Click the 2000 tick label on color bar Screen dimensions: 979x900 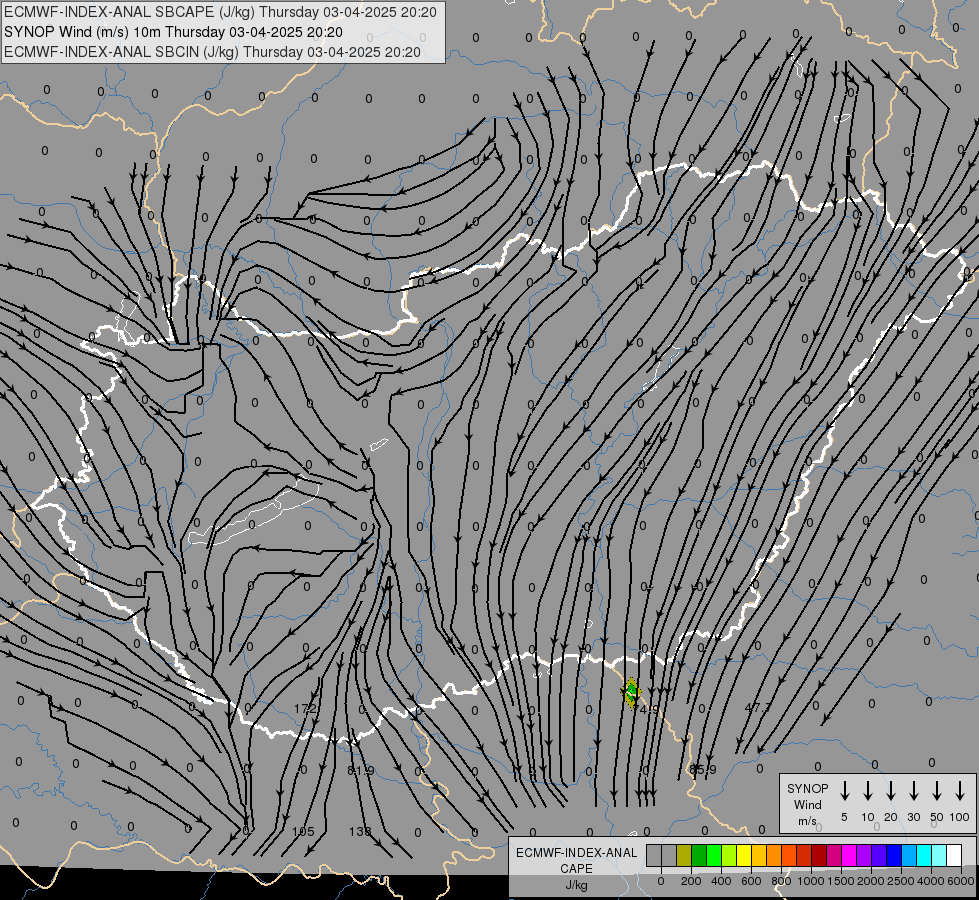871,881
